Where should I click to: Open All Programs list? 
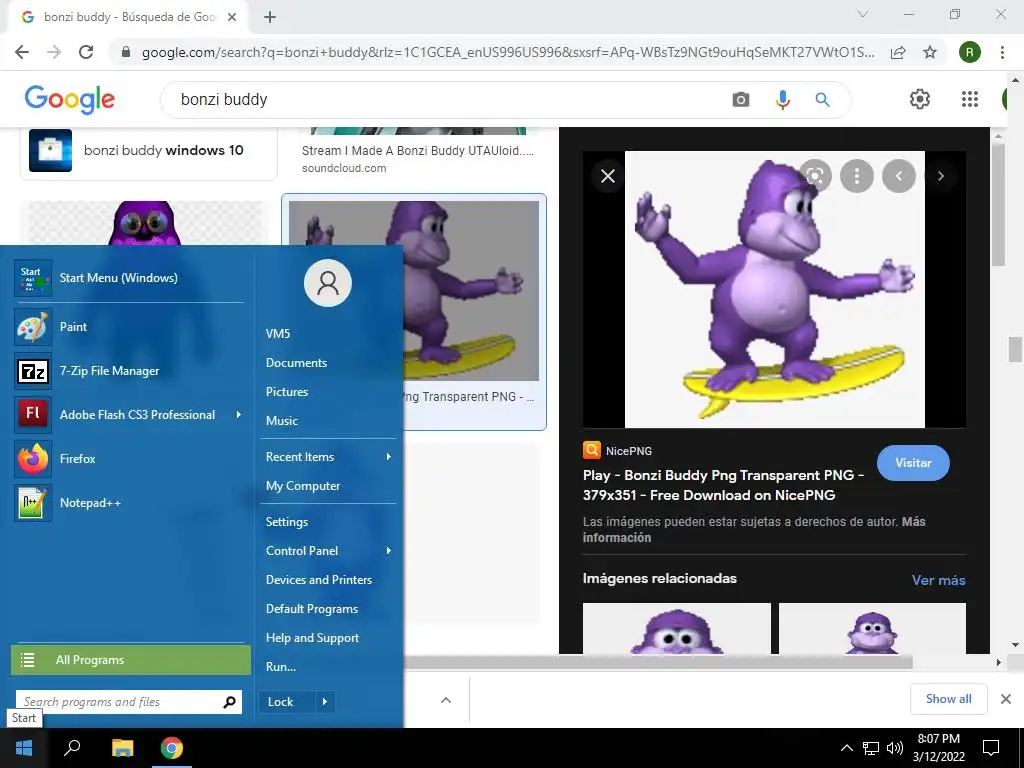point(131,660)
